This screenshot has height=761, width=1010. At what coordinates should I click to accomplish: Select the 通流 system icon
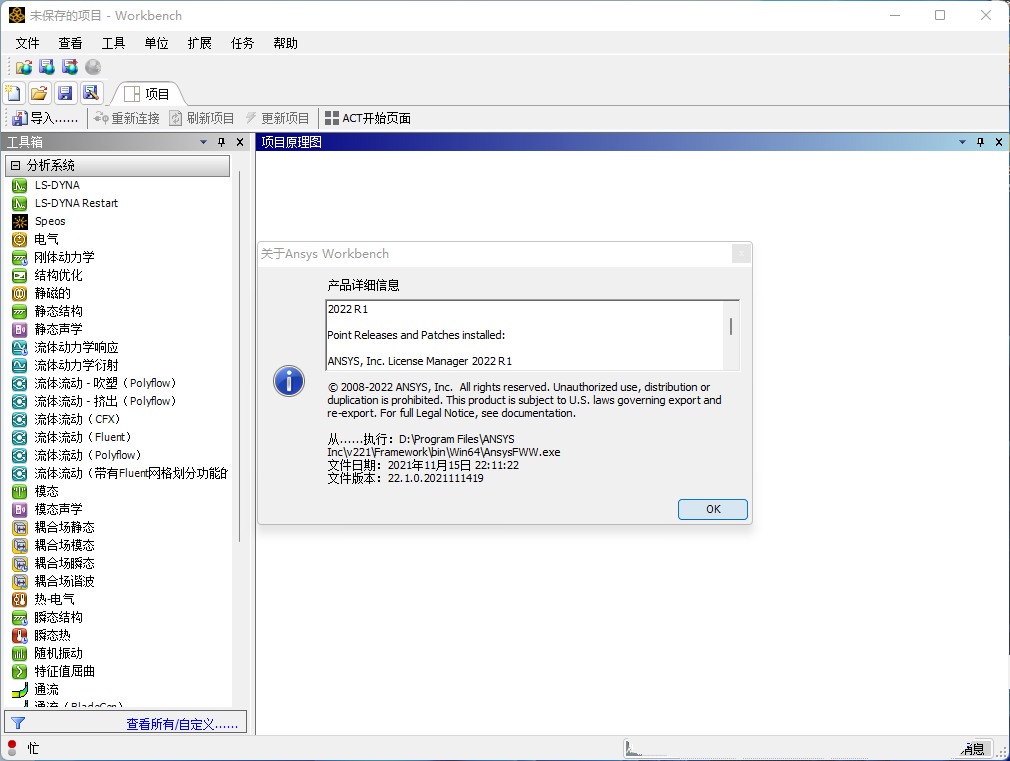click(19, 690)
